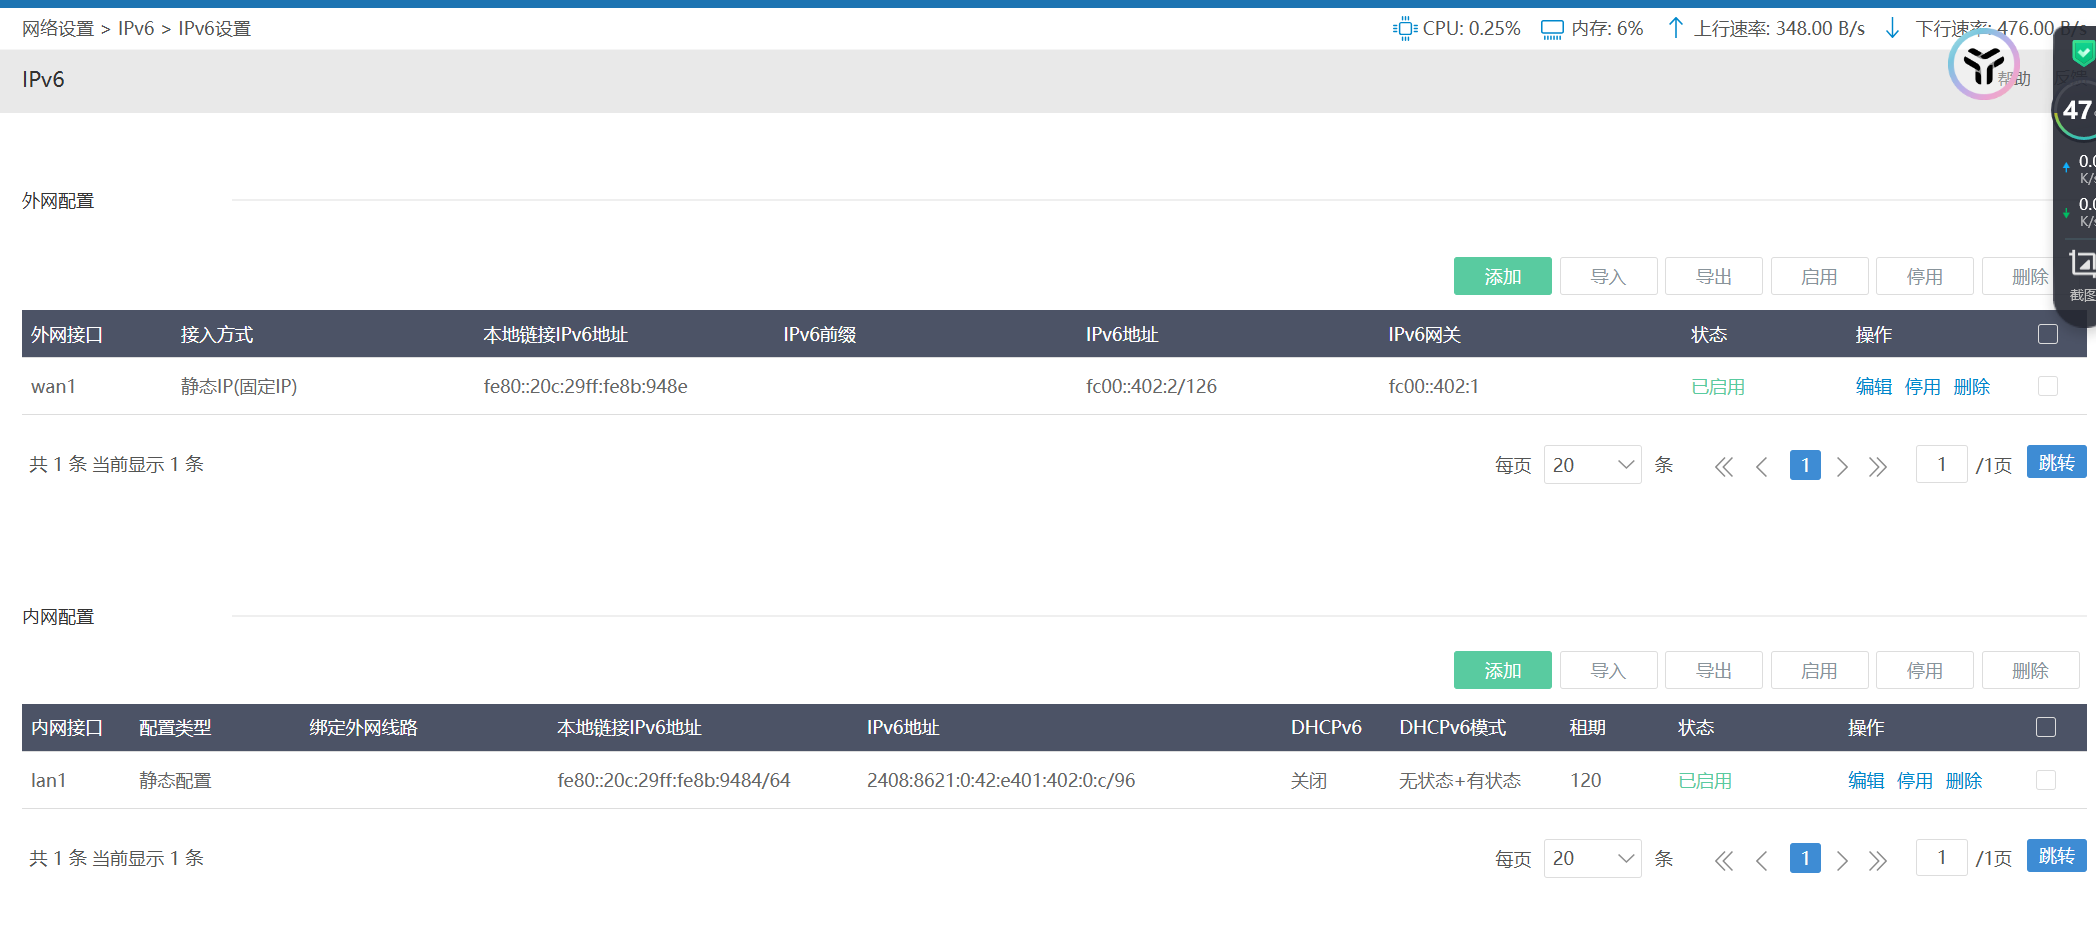Go to previous page in LAN table pagination
The image size is (2096, 951).
pyautogui.click(x=1762, y=860)
